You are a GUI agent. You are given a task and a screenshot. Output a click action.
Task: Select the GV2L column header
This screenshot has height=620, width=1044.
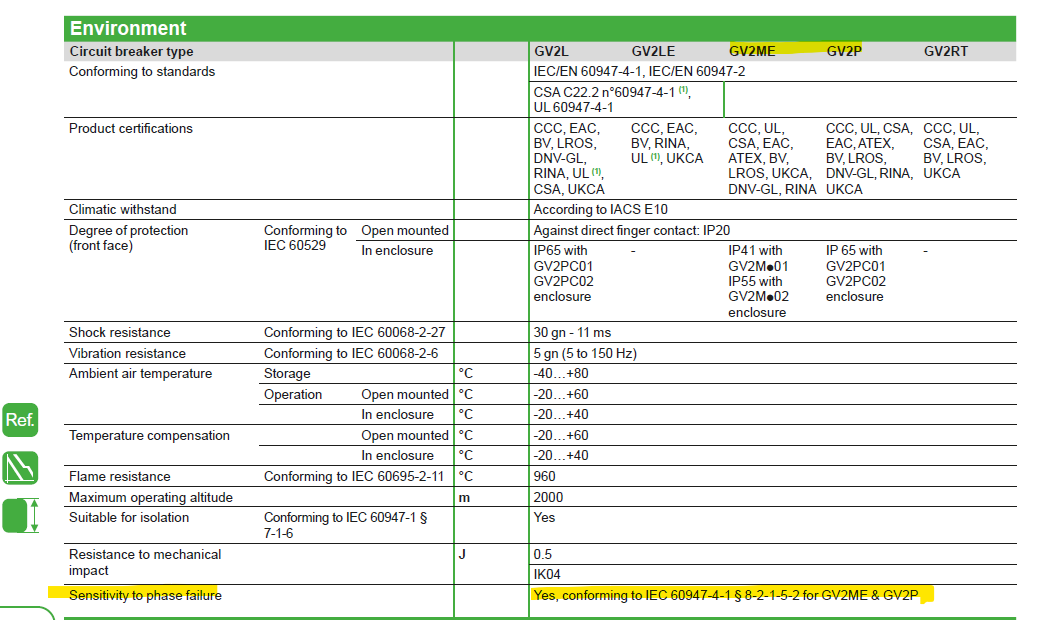point(551,51)
